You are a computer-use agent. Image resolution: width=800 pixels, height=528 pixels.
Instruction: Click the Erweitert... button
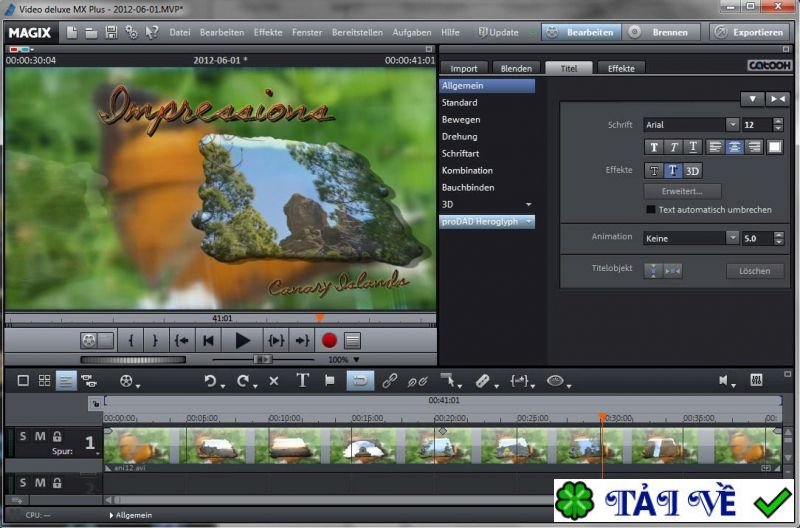682,191
